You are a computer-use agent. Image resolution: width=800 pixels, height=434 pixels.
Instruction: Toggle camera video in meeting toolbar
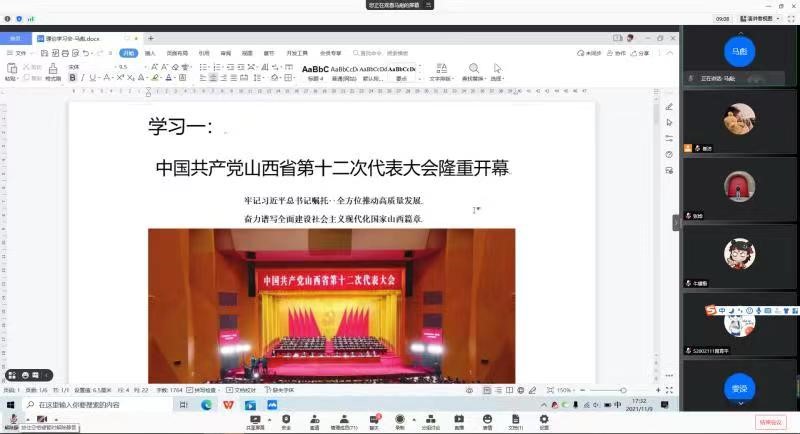[43, 420]
